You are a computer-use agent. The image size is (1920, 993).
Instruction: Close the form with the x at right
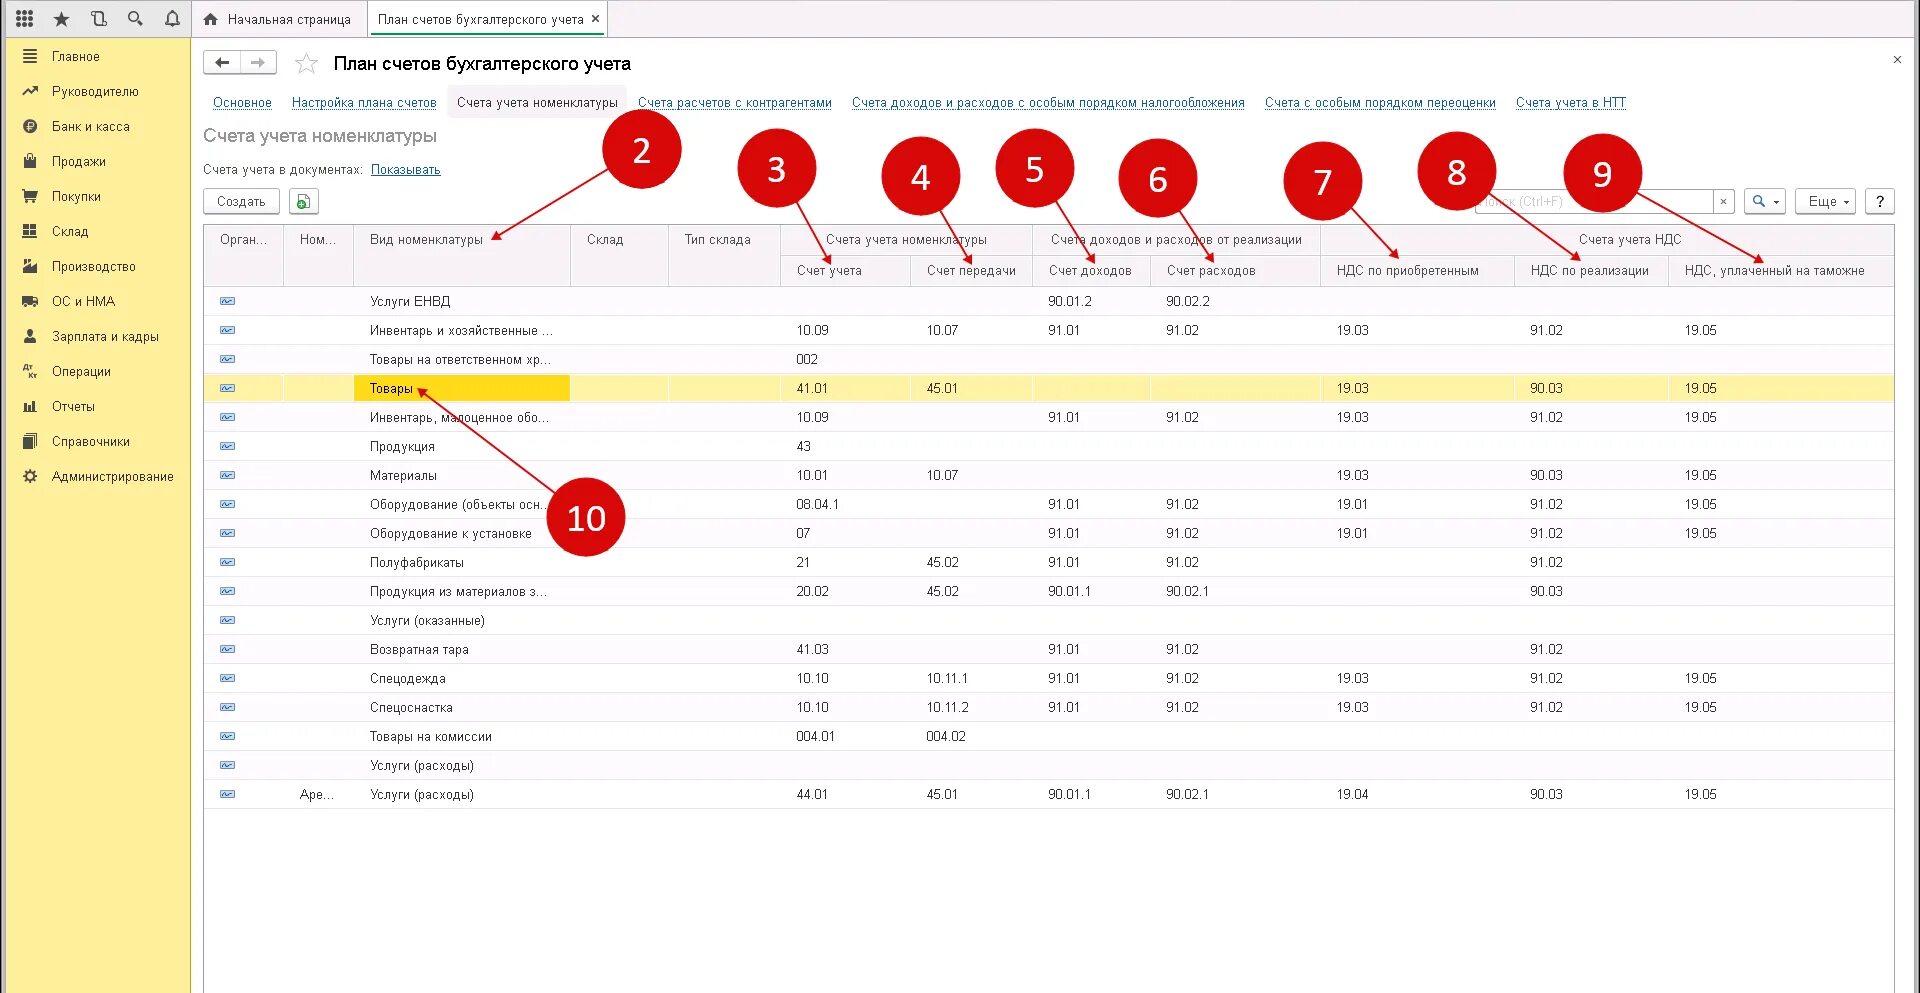(x=1897, y=60)
